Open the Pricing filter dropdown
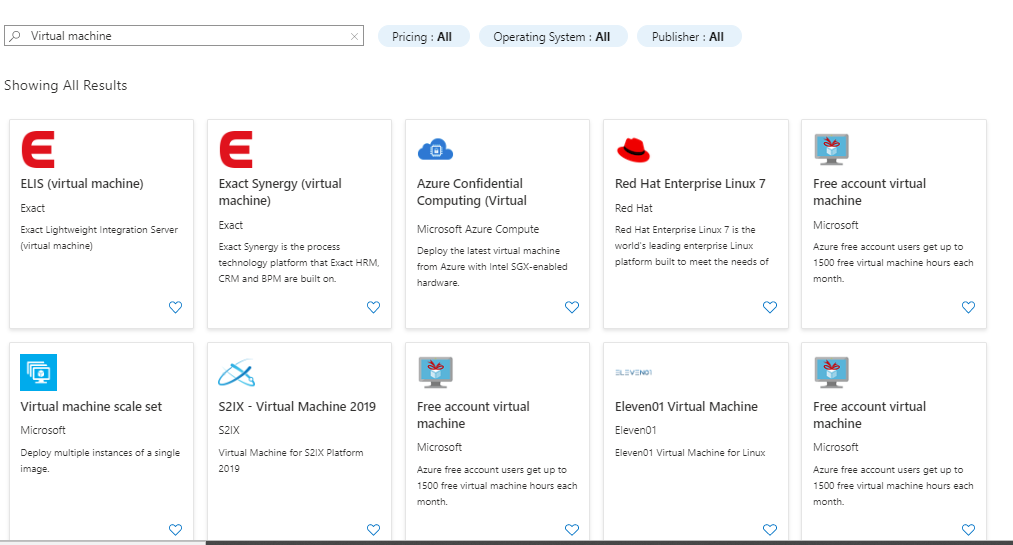Image resolution: width=1013 pixels, height=545 pixels. [x=423, y=37]
